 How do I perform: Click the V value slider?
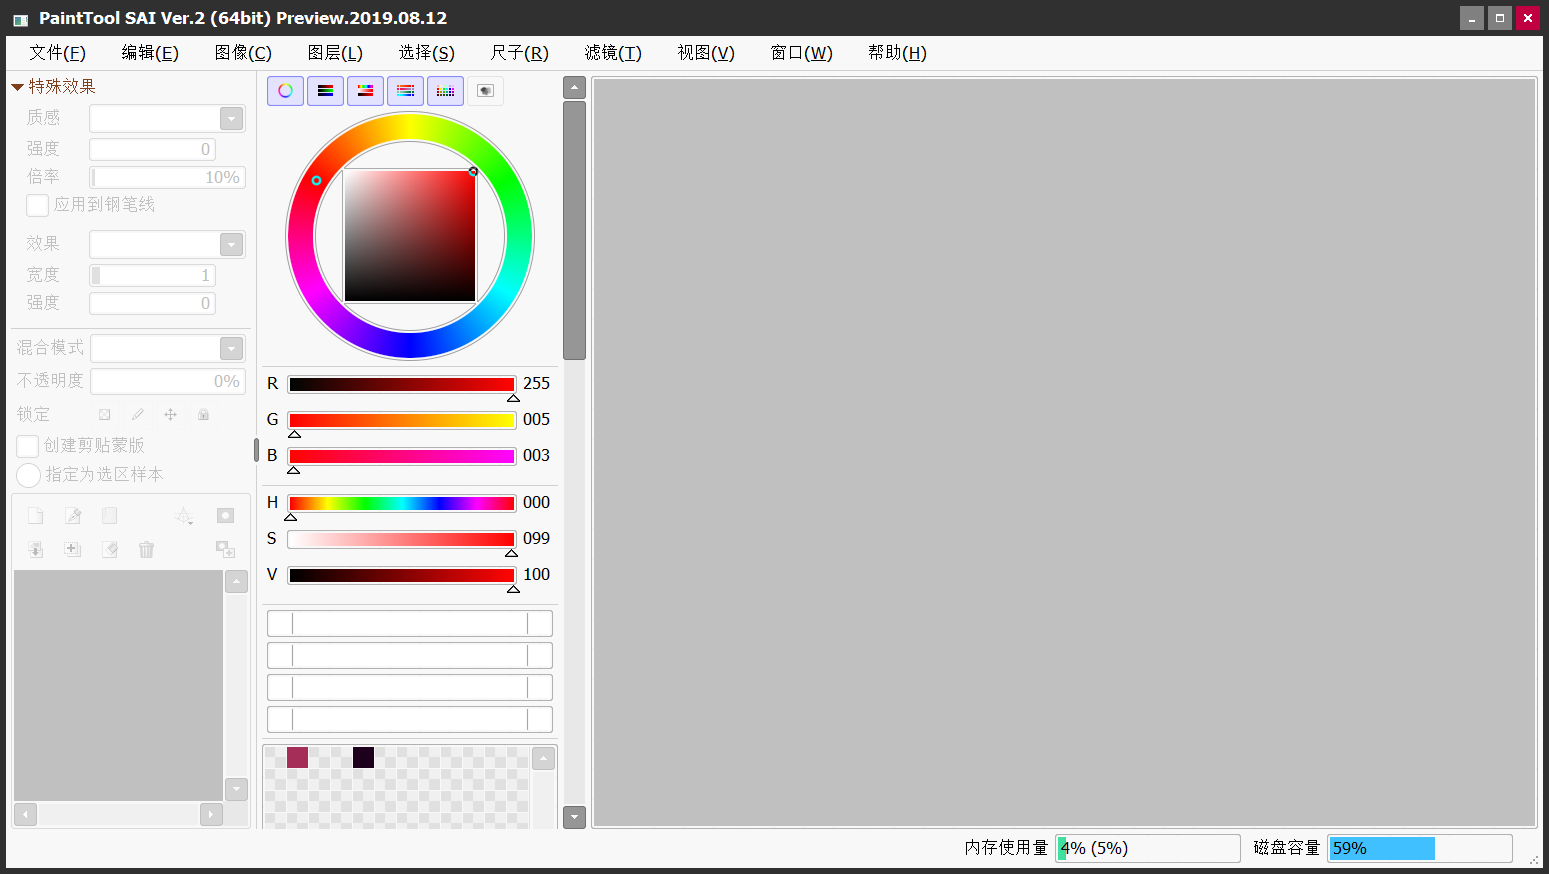pos(402,575)
